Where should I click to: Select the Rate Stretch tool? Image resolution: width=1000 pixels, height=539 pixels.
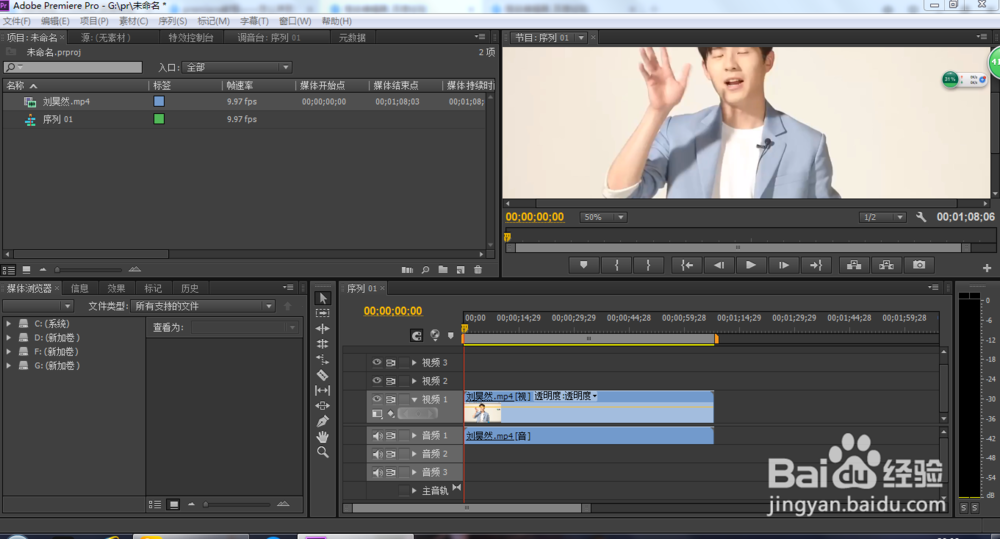pos(323,359)
